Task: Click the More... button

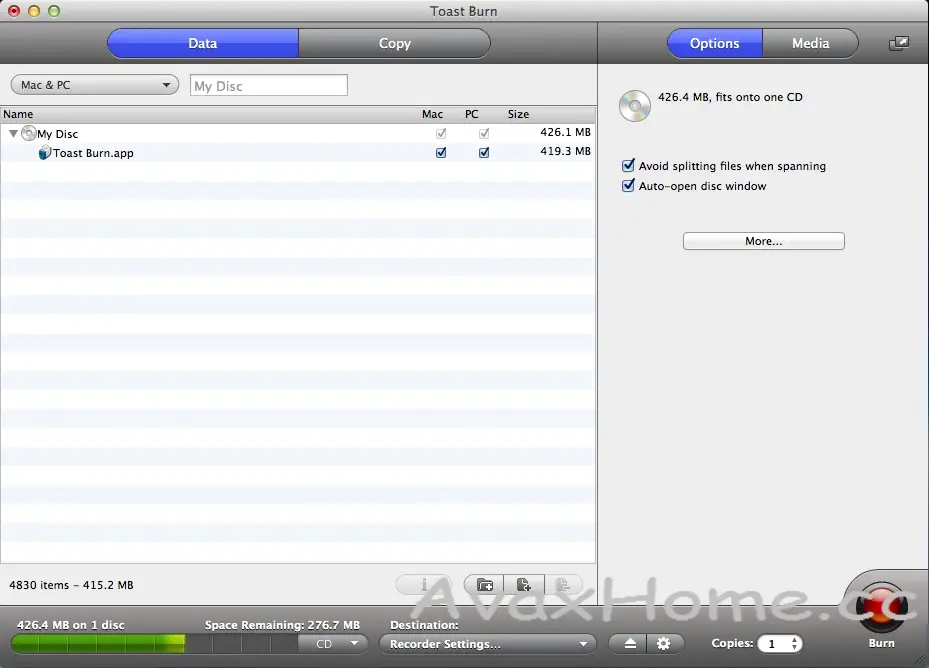Action: tap(764, 241)
